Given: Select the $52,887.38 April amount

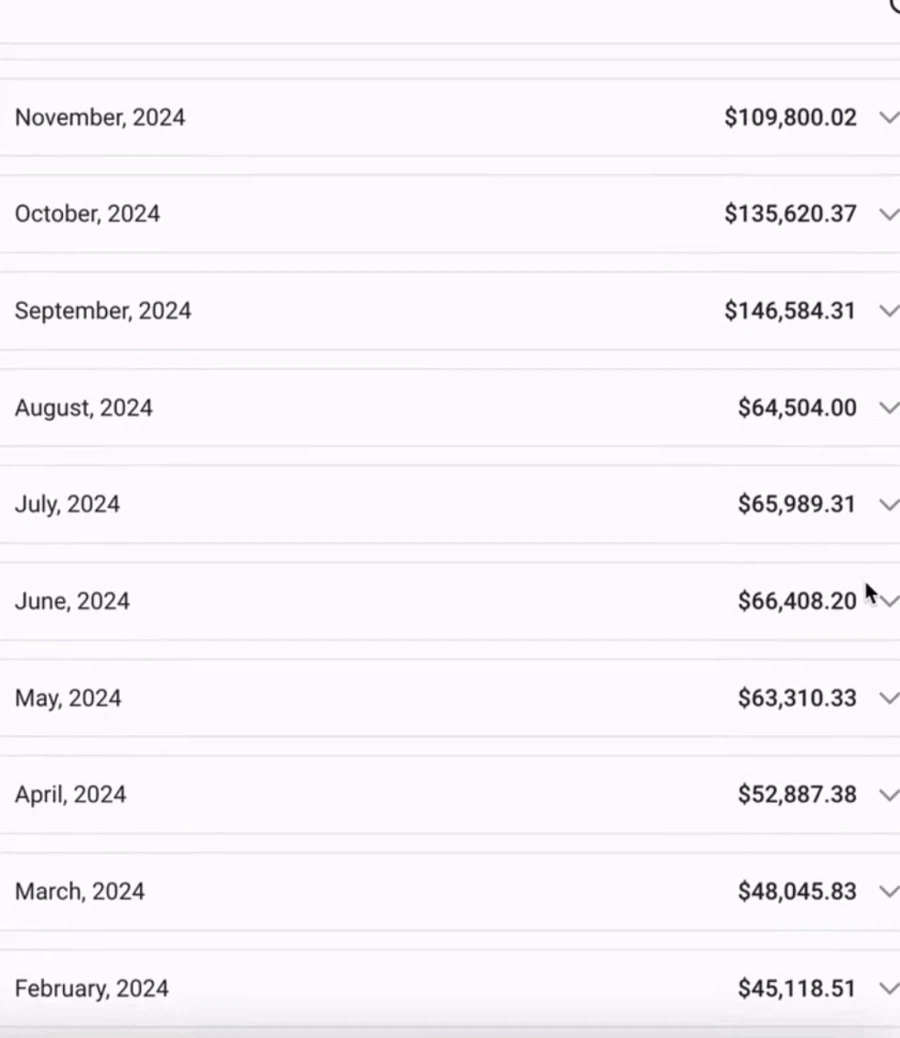Looking at the screenshot, I should 797,795.
